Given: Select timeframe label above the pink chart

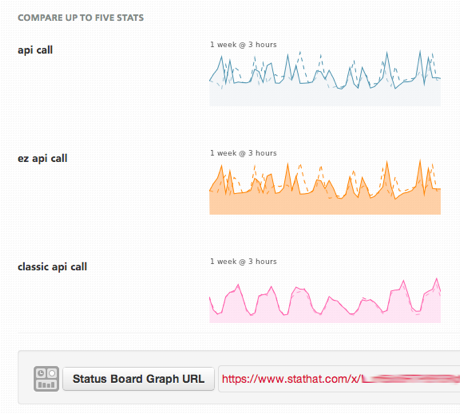Looking at the screenshot, I should pos(243,261).
